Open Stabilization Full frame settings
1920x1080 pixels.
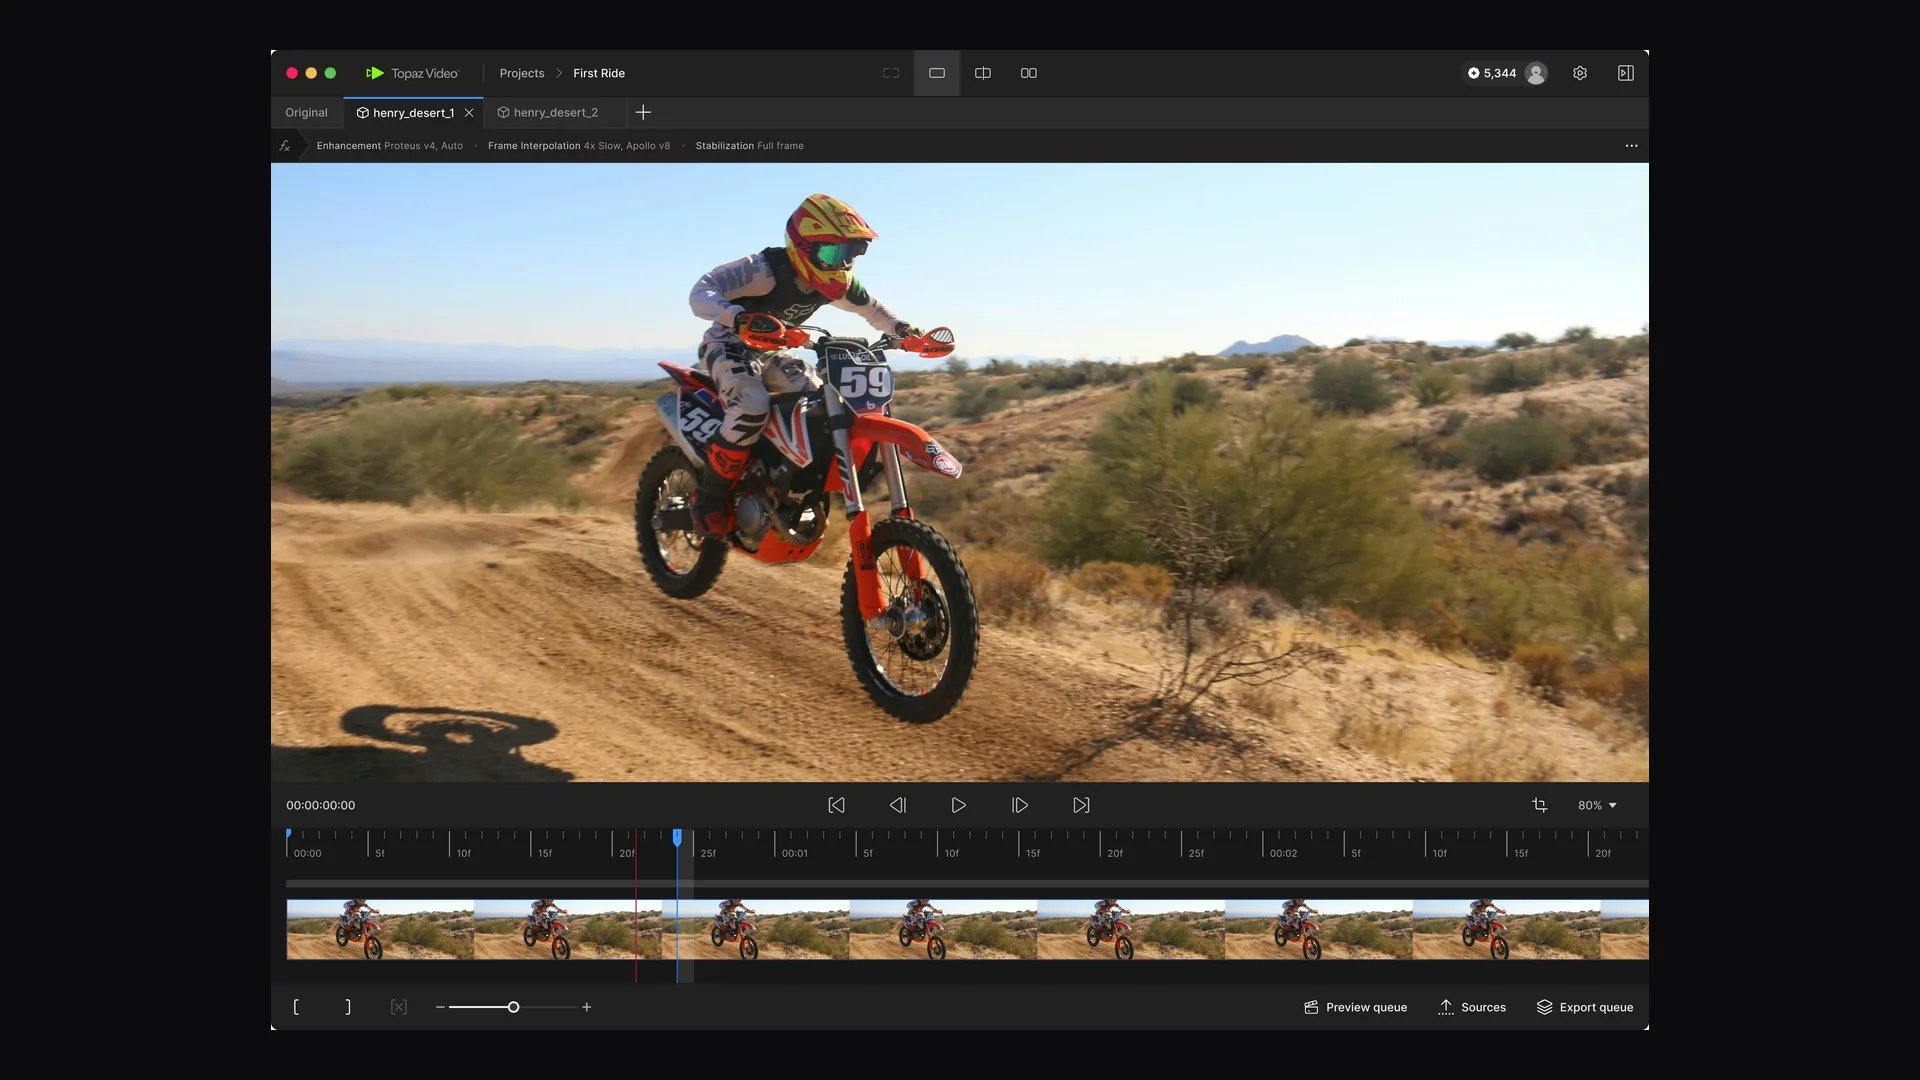tap(750, 146)
